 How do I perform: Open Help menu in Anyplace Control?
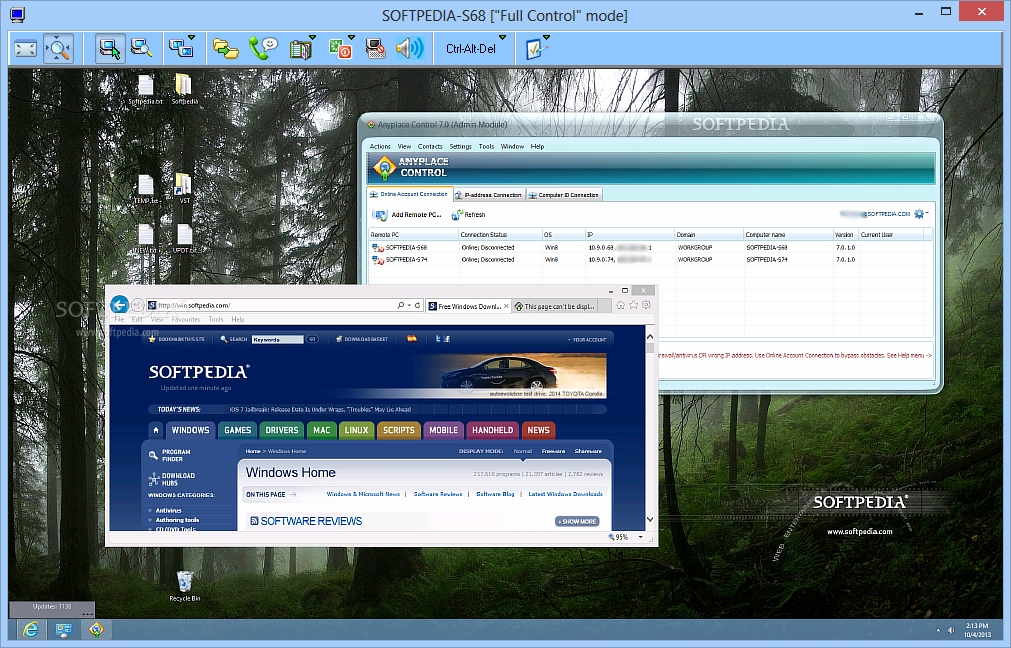[537, 146]
